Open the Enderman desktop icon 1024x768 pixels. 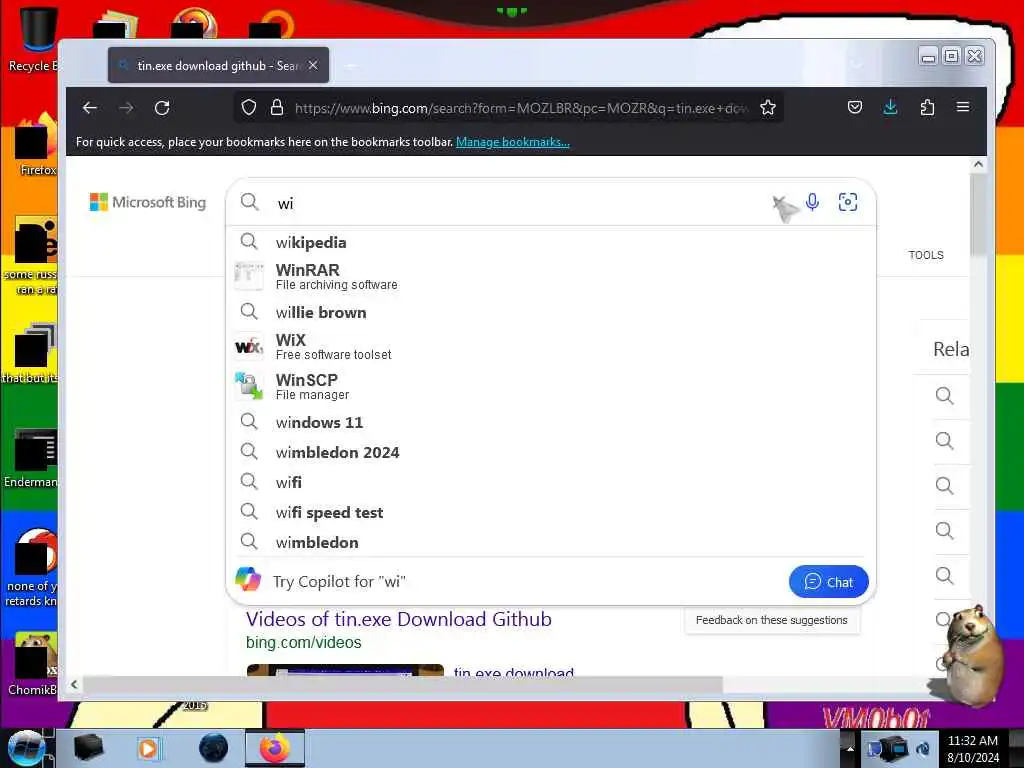pos(31,457)
